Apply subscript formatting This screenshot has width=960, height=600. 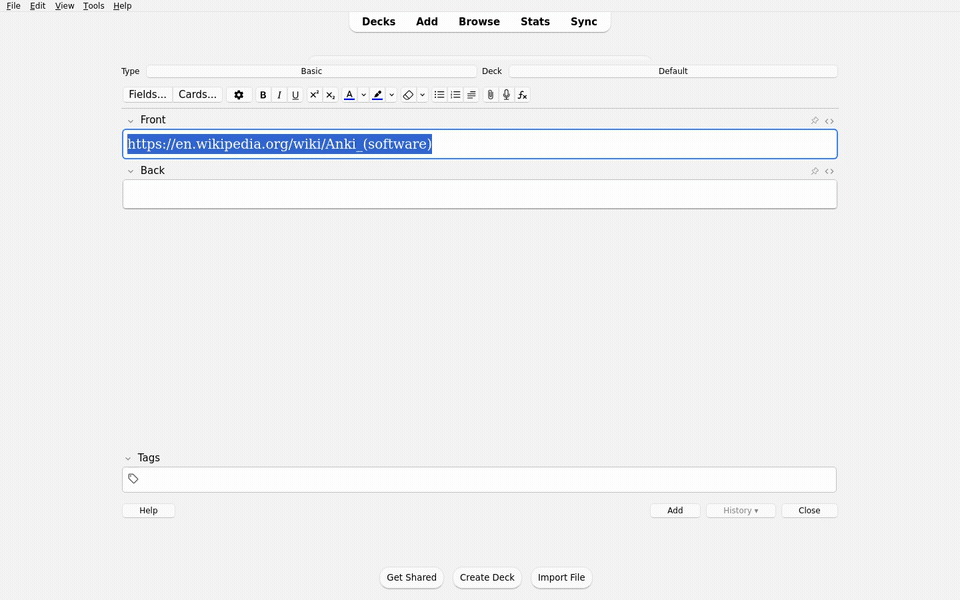tap(330, 95)
